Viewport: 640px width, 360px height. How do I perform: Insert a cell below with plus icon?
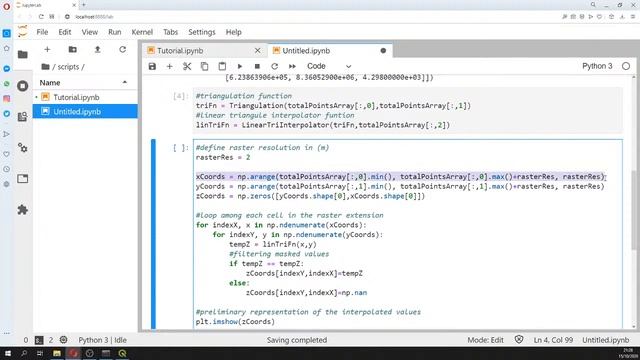coord(169,66)
